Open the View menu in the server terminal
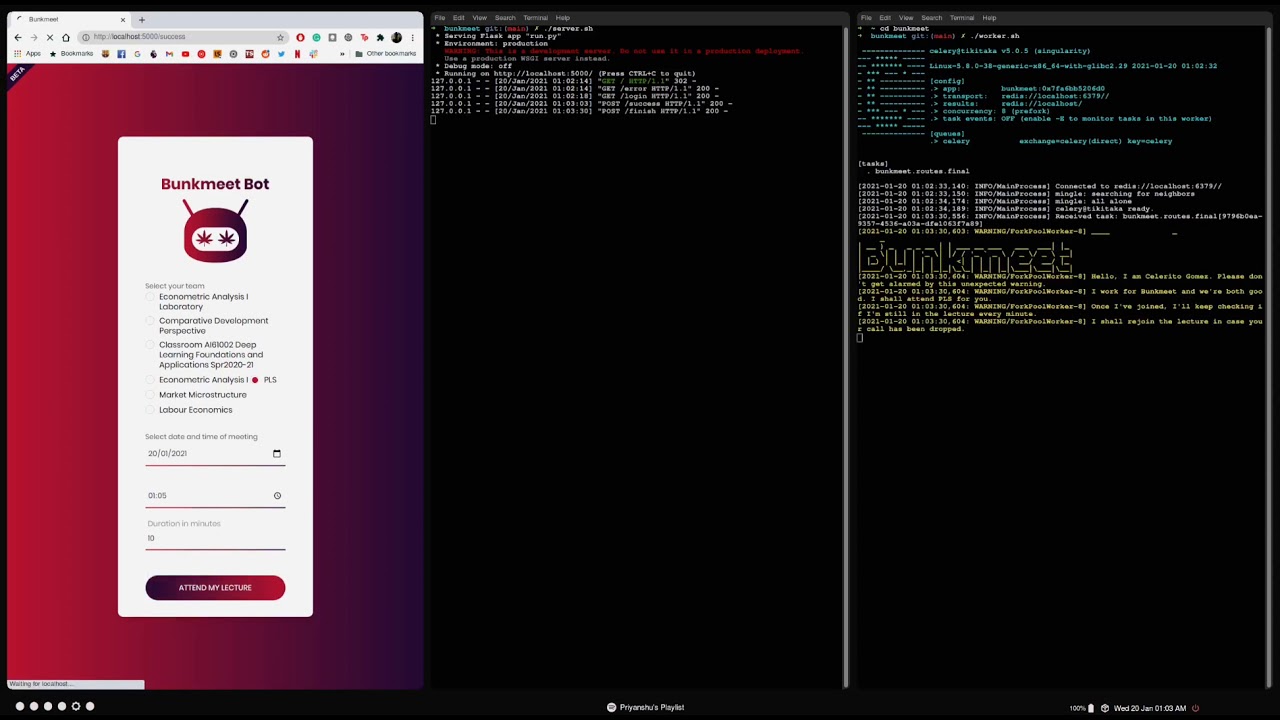The width and height of the screenshot is (1280, 720). pyautogui.click(x=479, y=18)
